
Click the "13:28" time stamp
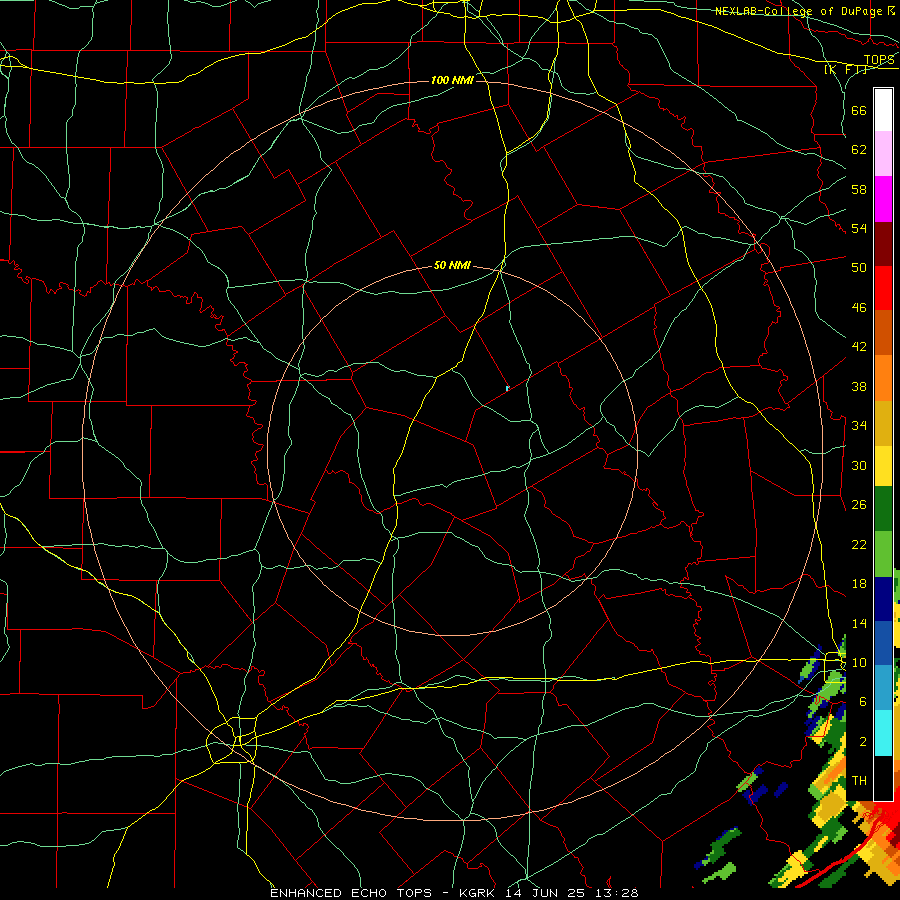pyautogui.click(x=617, y=893)
